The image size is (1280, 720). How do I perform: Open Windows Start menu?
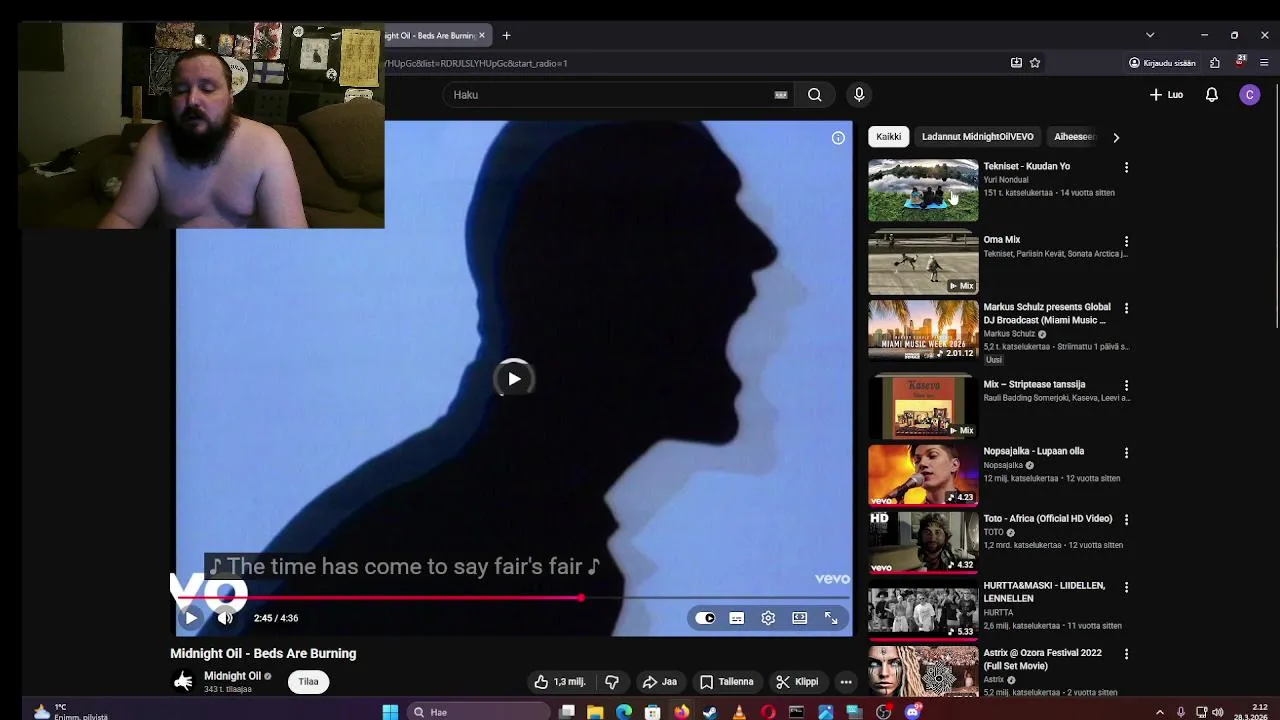[x=390, y=712]
